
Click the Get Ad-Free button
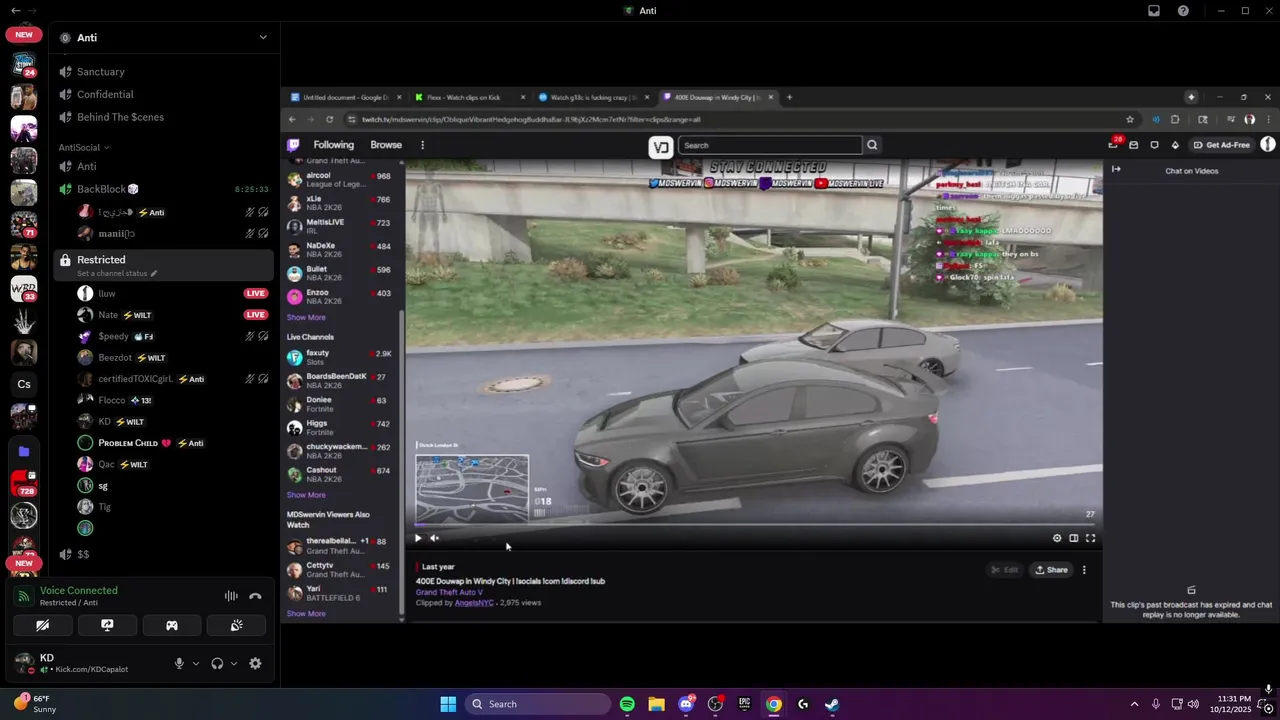click(1221, 145)
